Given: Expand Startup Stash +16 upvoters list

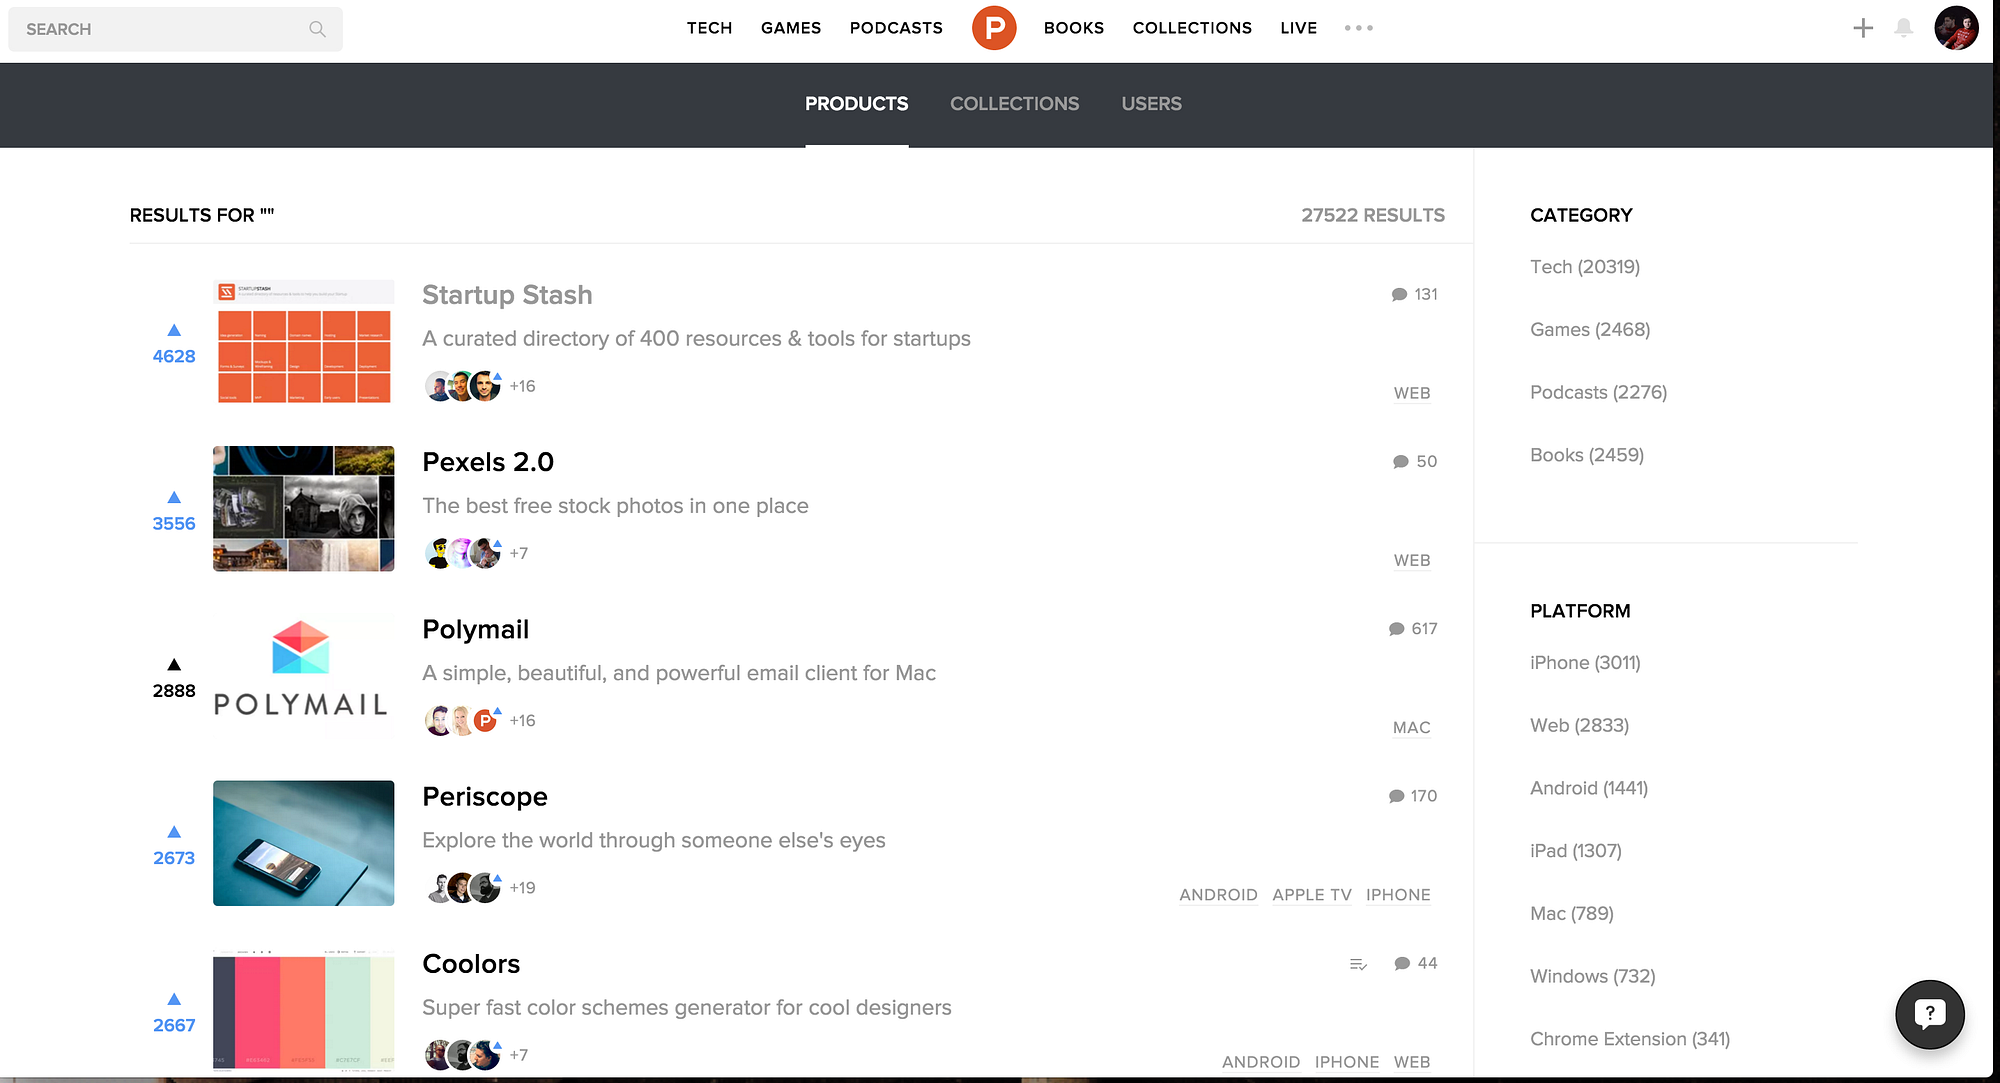Looking at the screenshot, I should coord(522,386).
